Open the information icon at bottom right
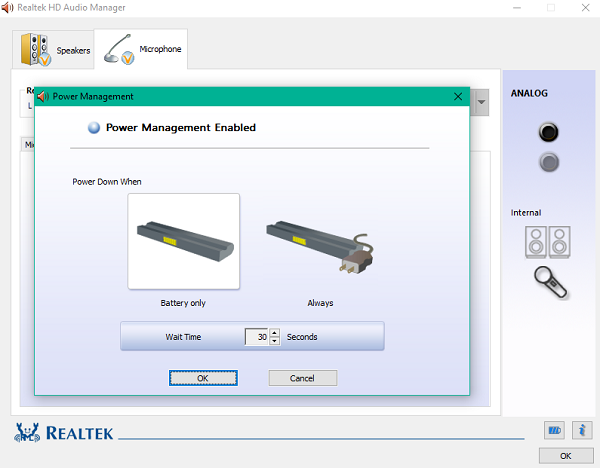 pos(584,430)
